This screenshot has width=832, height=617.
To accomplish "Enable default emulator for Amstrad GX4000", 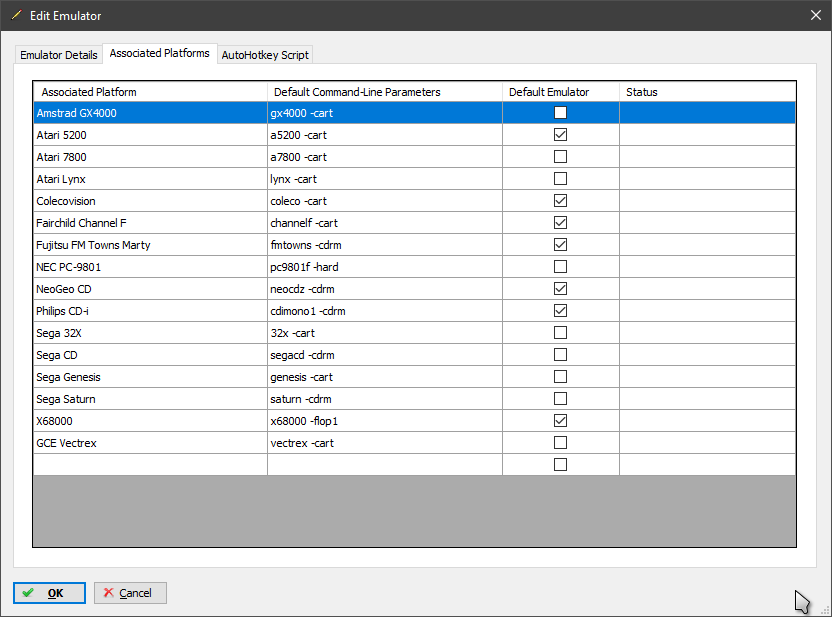I will (x=560, y=112).
